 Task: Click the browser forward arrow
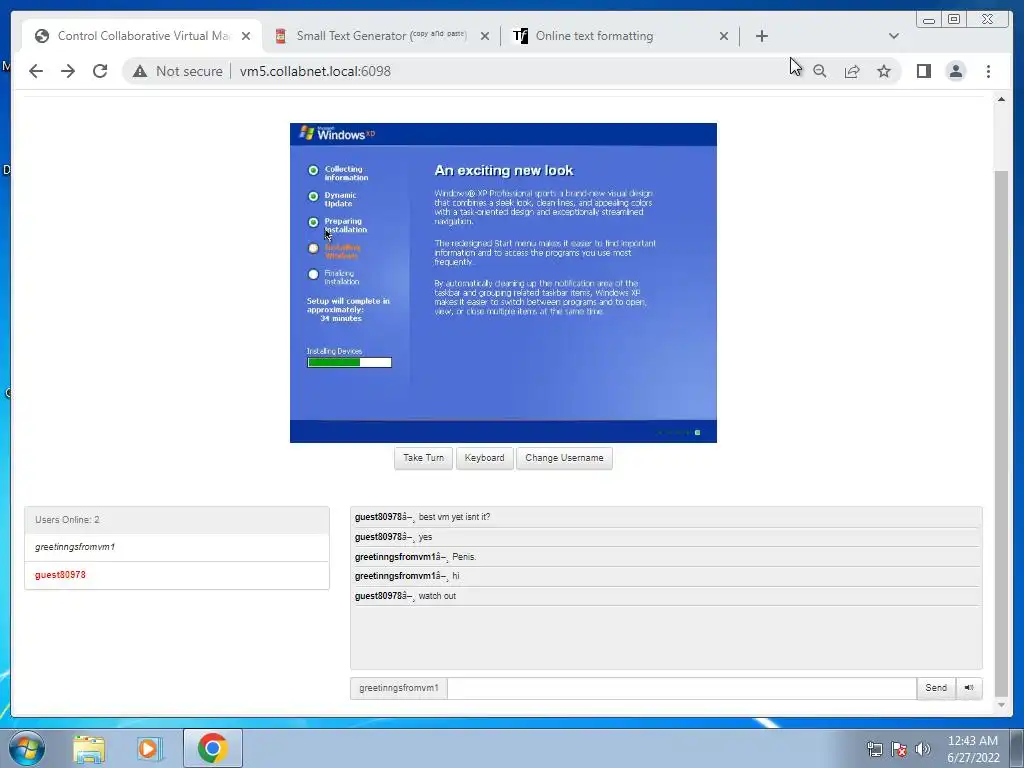click(68, 71)
